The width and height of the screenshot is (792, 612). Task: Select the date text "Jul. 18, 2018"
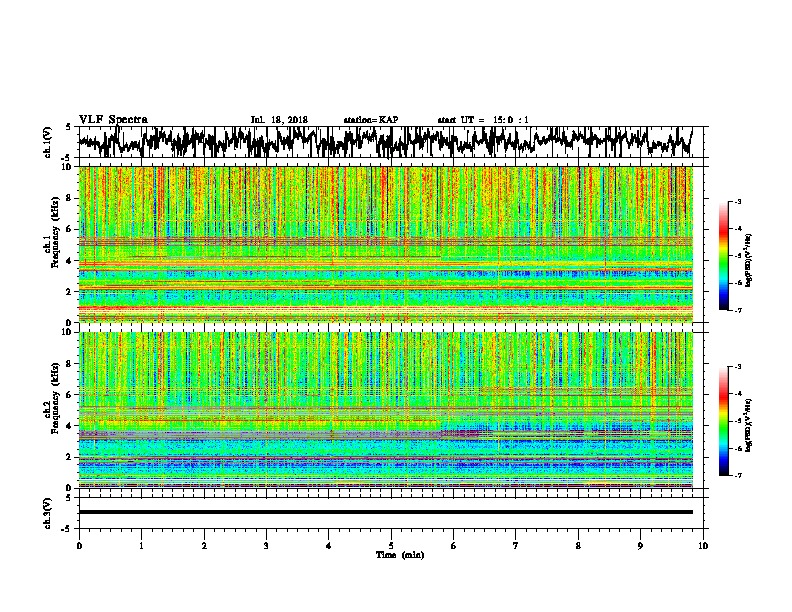[279, 120]
